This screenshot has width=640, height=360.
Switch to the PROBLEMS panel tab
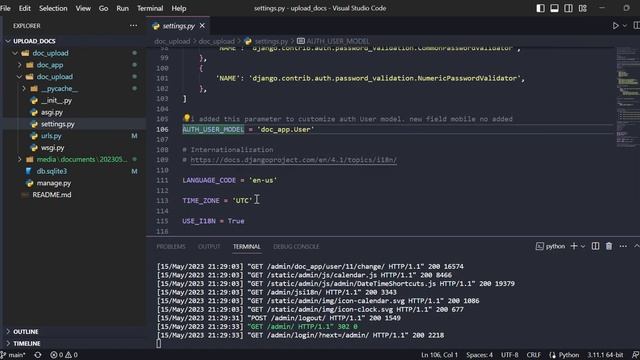pos(171,247)
